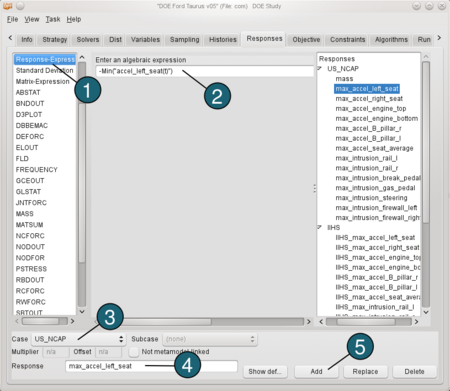Switch to the Solvers tab
The image size is (450, 391).
click(x=88, y=40)
